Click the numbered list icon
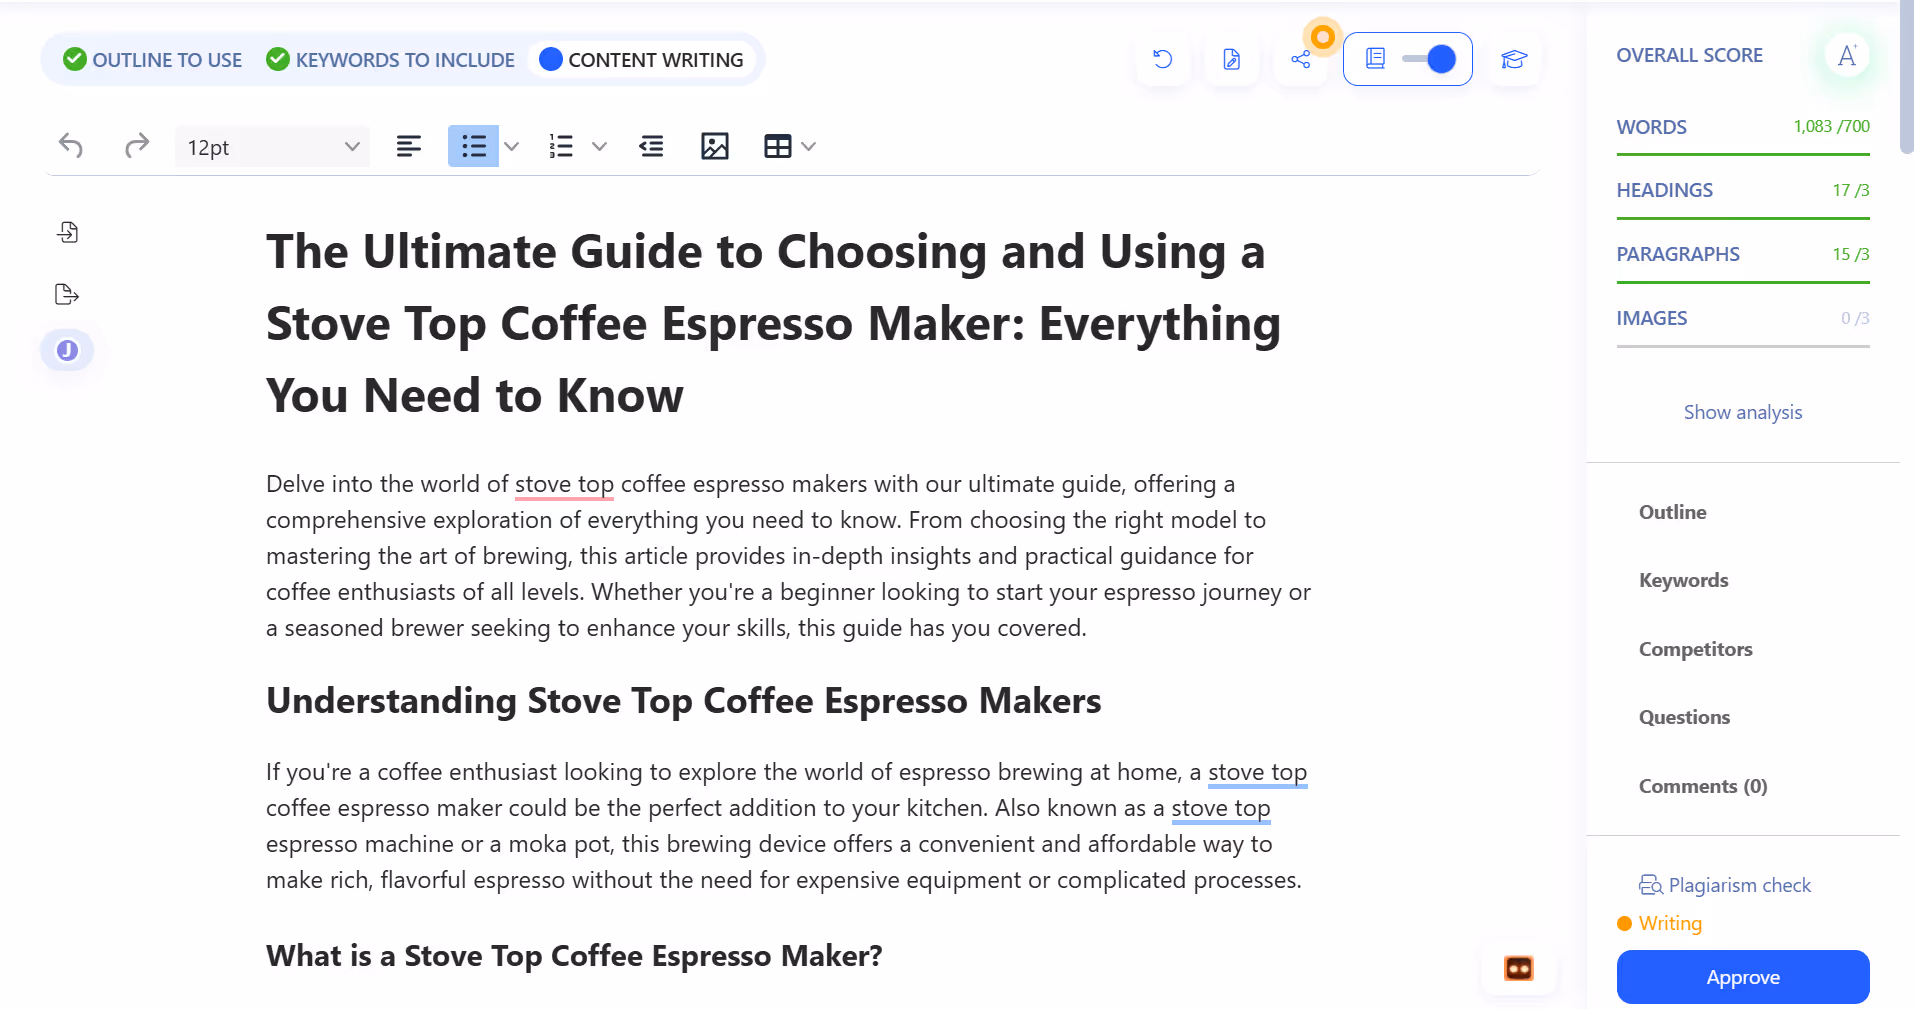This screenshot has width=1914, height=1009. [x=561, y=147]
